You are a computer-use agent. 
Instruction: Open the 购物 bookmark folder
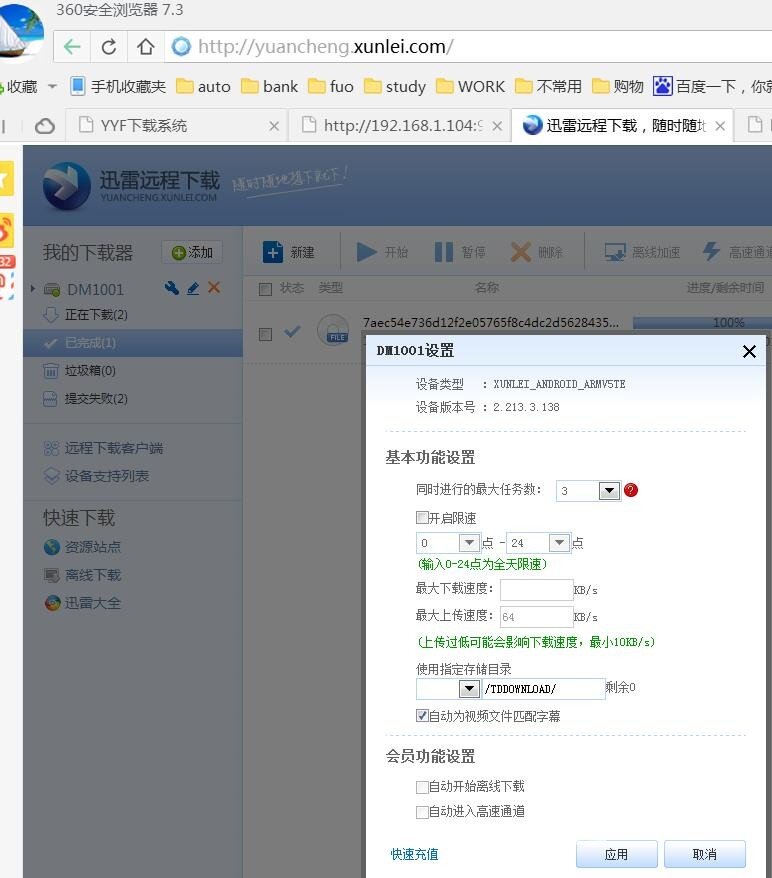pos(618,86)
